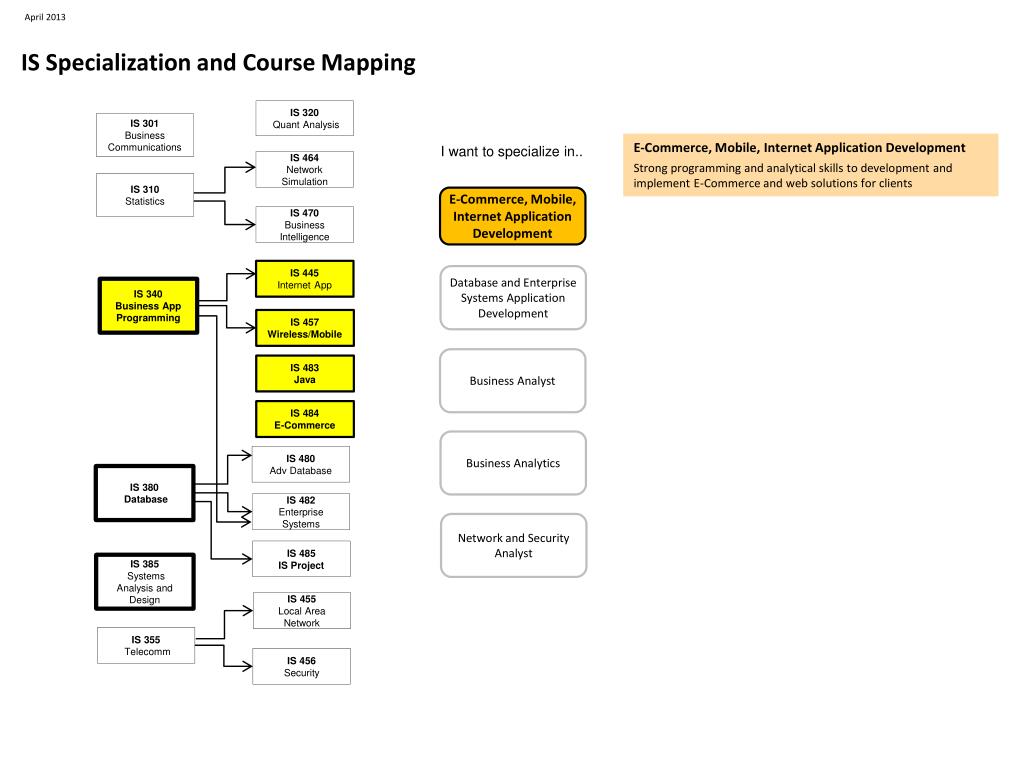1024x768 pixels.
Task: Select the IS 470 Business Intelligence box
Action: [304, 225]
